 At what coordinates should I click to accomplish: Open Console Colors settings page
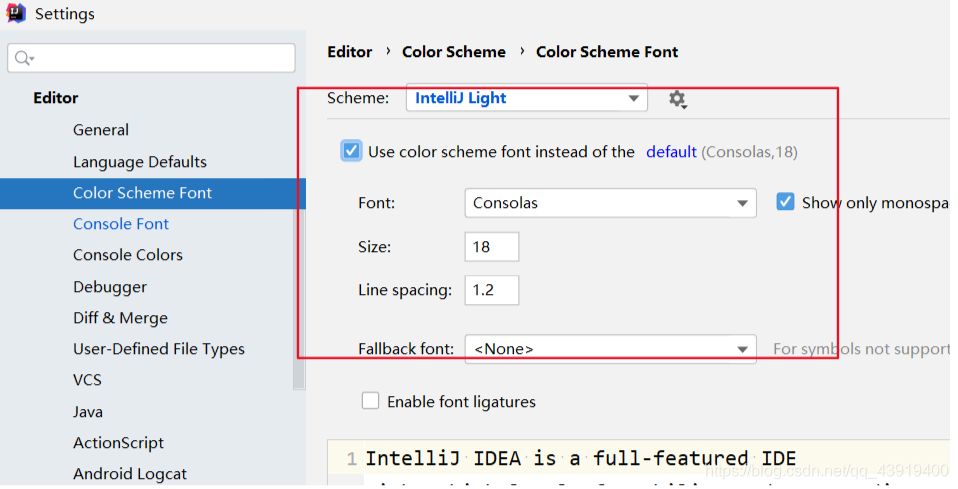tap(128, 255)
